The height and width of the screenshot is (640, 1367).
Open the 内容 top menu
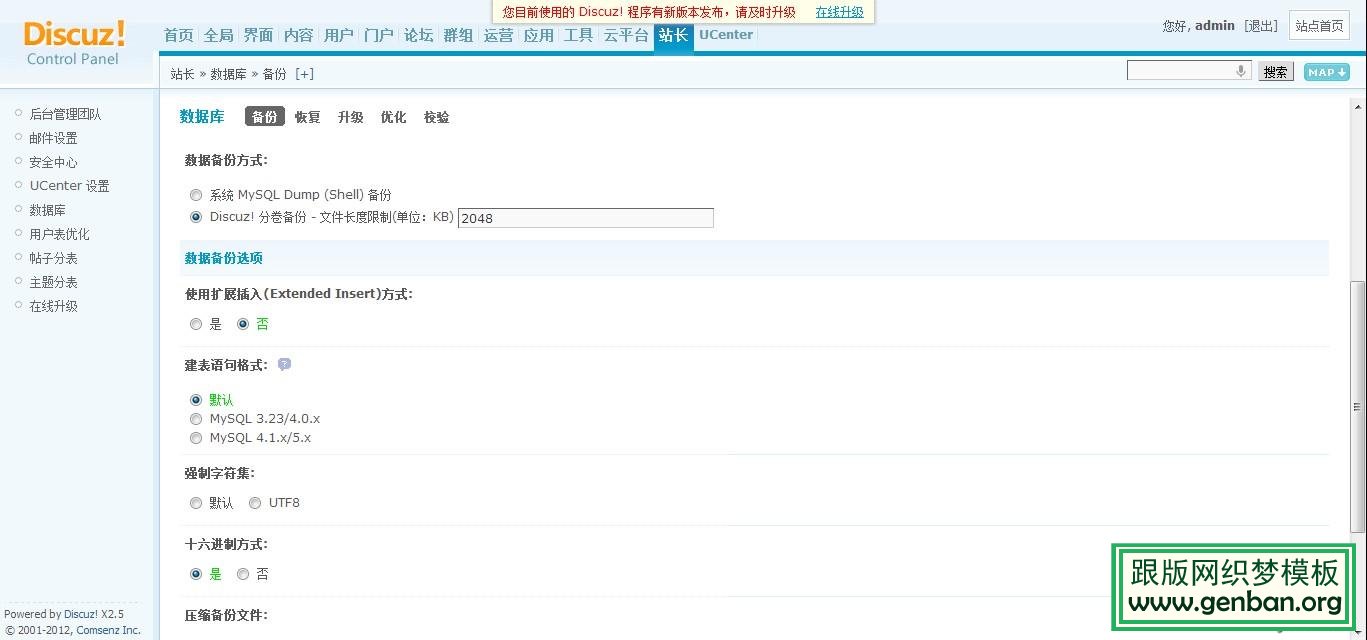pyautogui.click(x=299, y=35)
